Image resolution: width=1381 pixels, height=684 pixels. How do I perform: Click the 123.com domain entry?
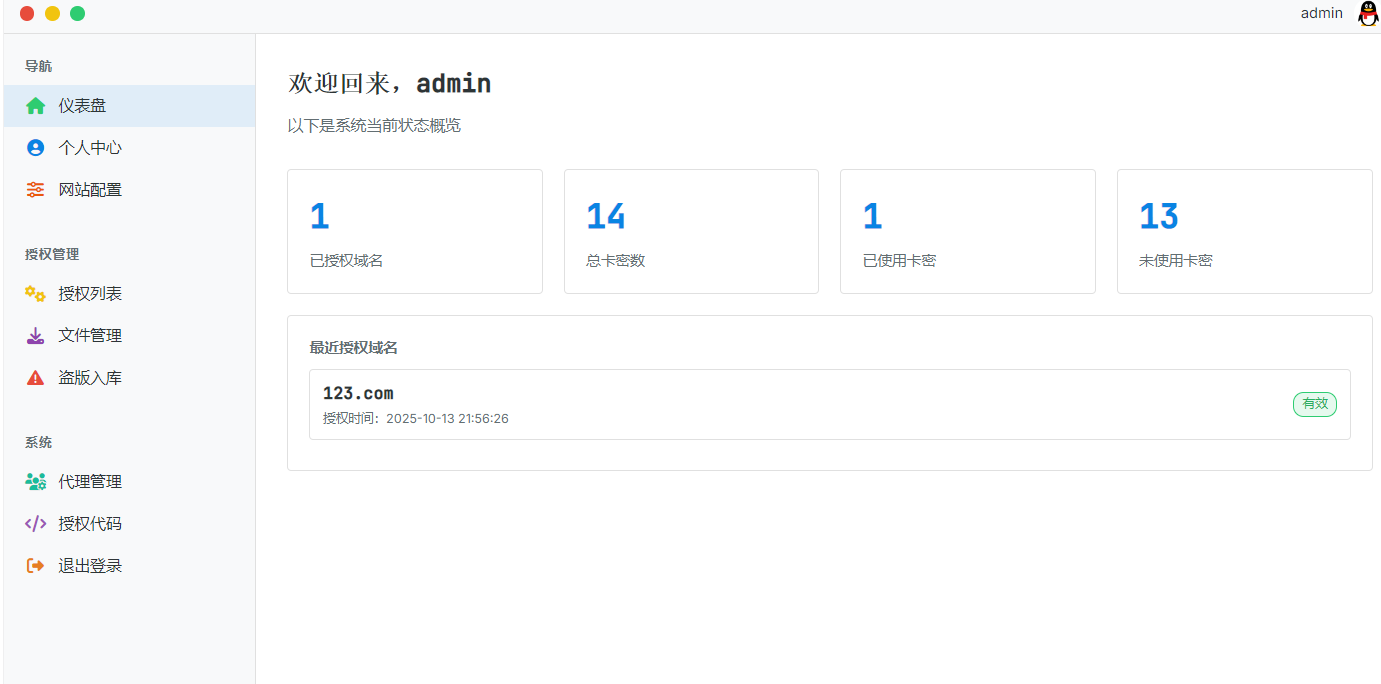pos(357,393)
